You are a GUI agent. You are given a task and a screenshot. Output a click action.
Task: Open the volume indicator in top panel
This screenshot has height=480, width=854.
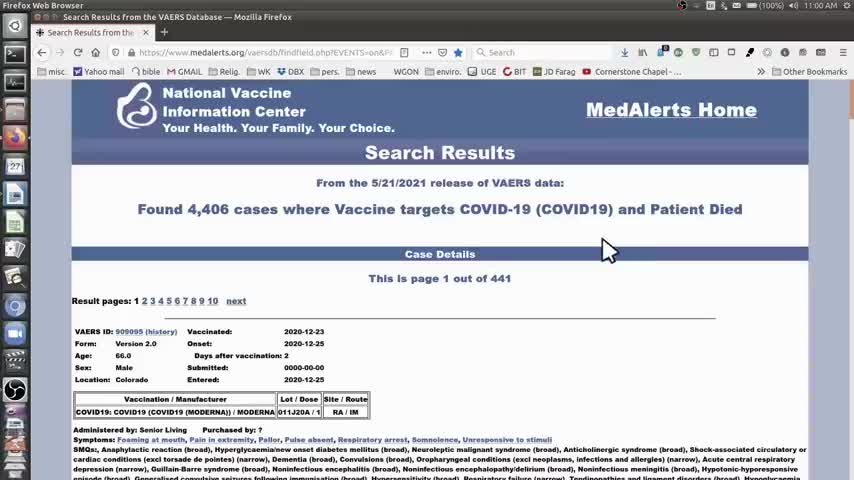point(794,5)
